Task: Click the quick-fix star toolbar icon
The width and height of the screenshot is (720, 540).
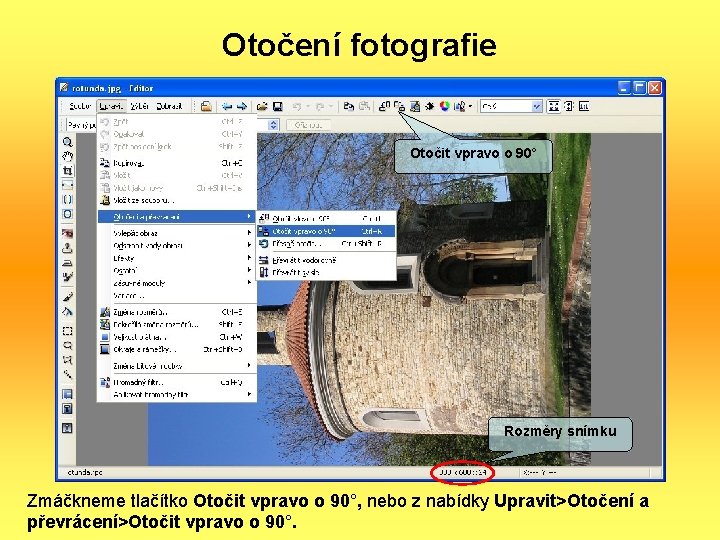Action: [430, 107]
